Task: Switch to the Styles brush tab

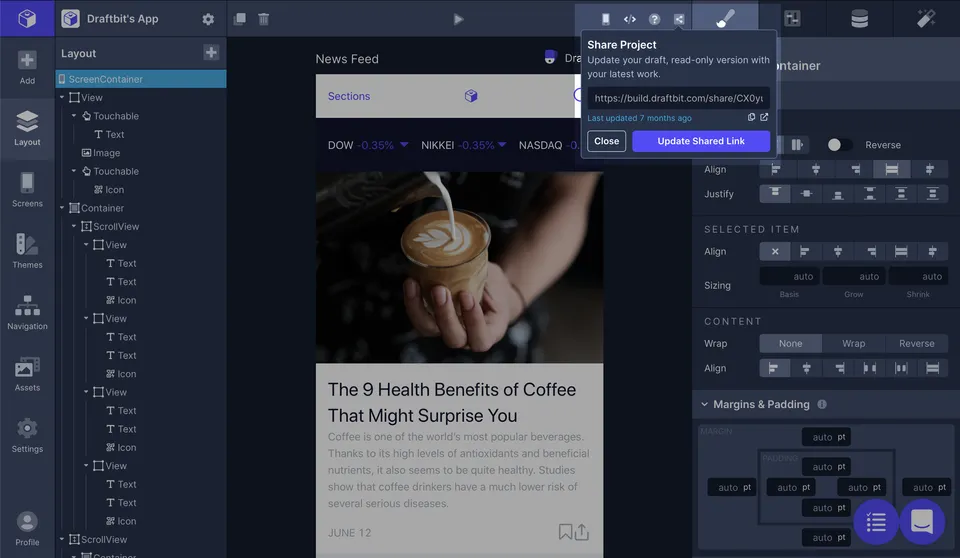Action: tap(726, 18)
